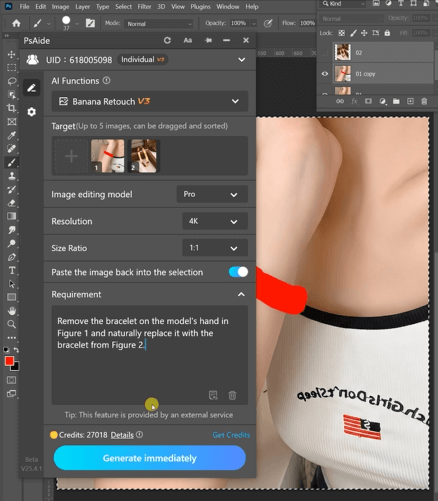The image size is (438, 501).
Task: Reset default foreground and background colors
Action: click(x=6, y=350)
